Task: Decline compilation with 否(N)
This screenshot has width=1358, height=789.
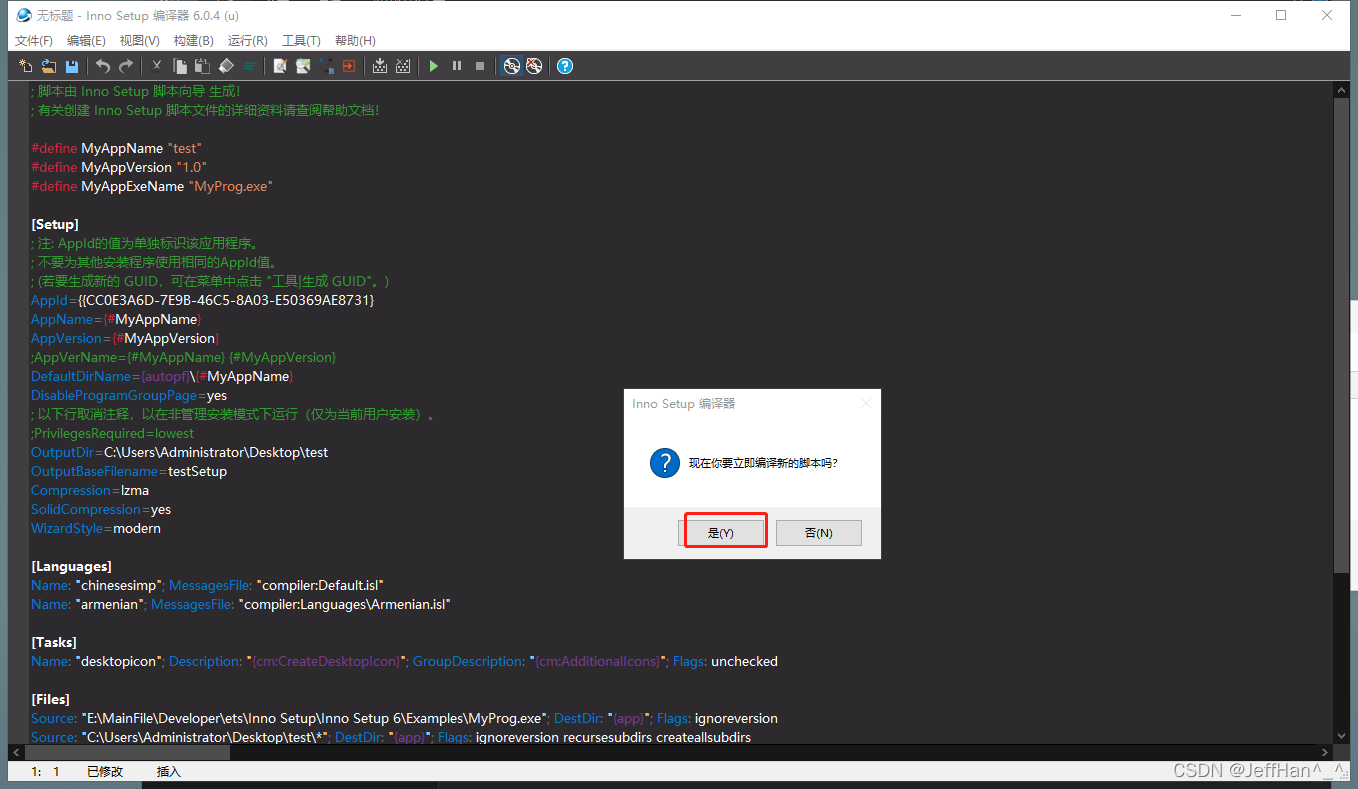Action: (x=818, y=531)
